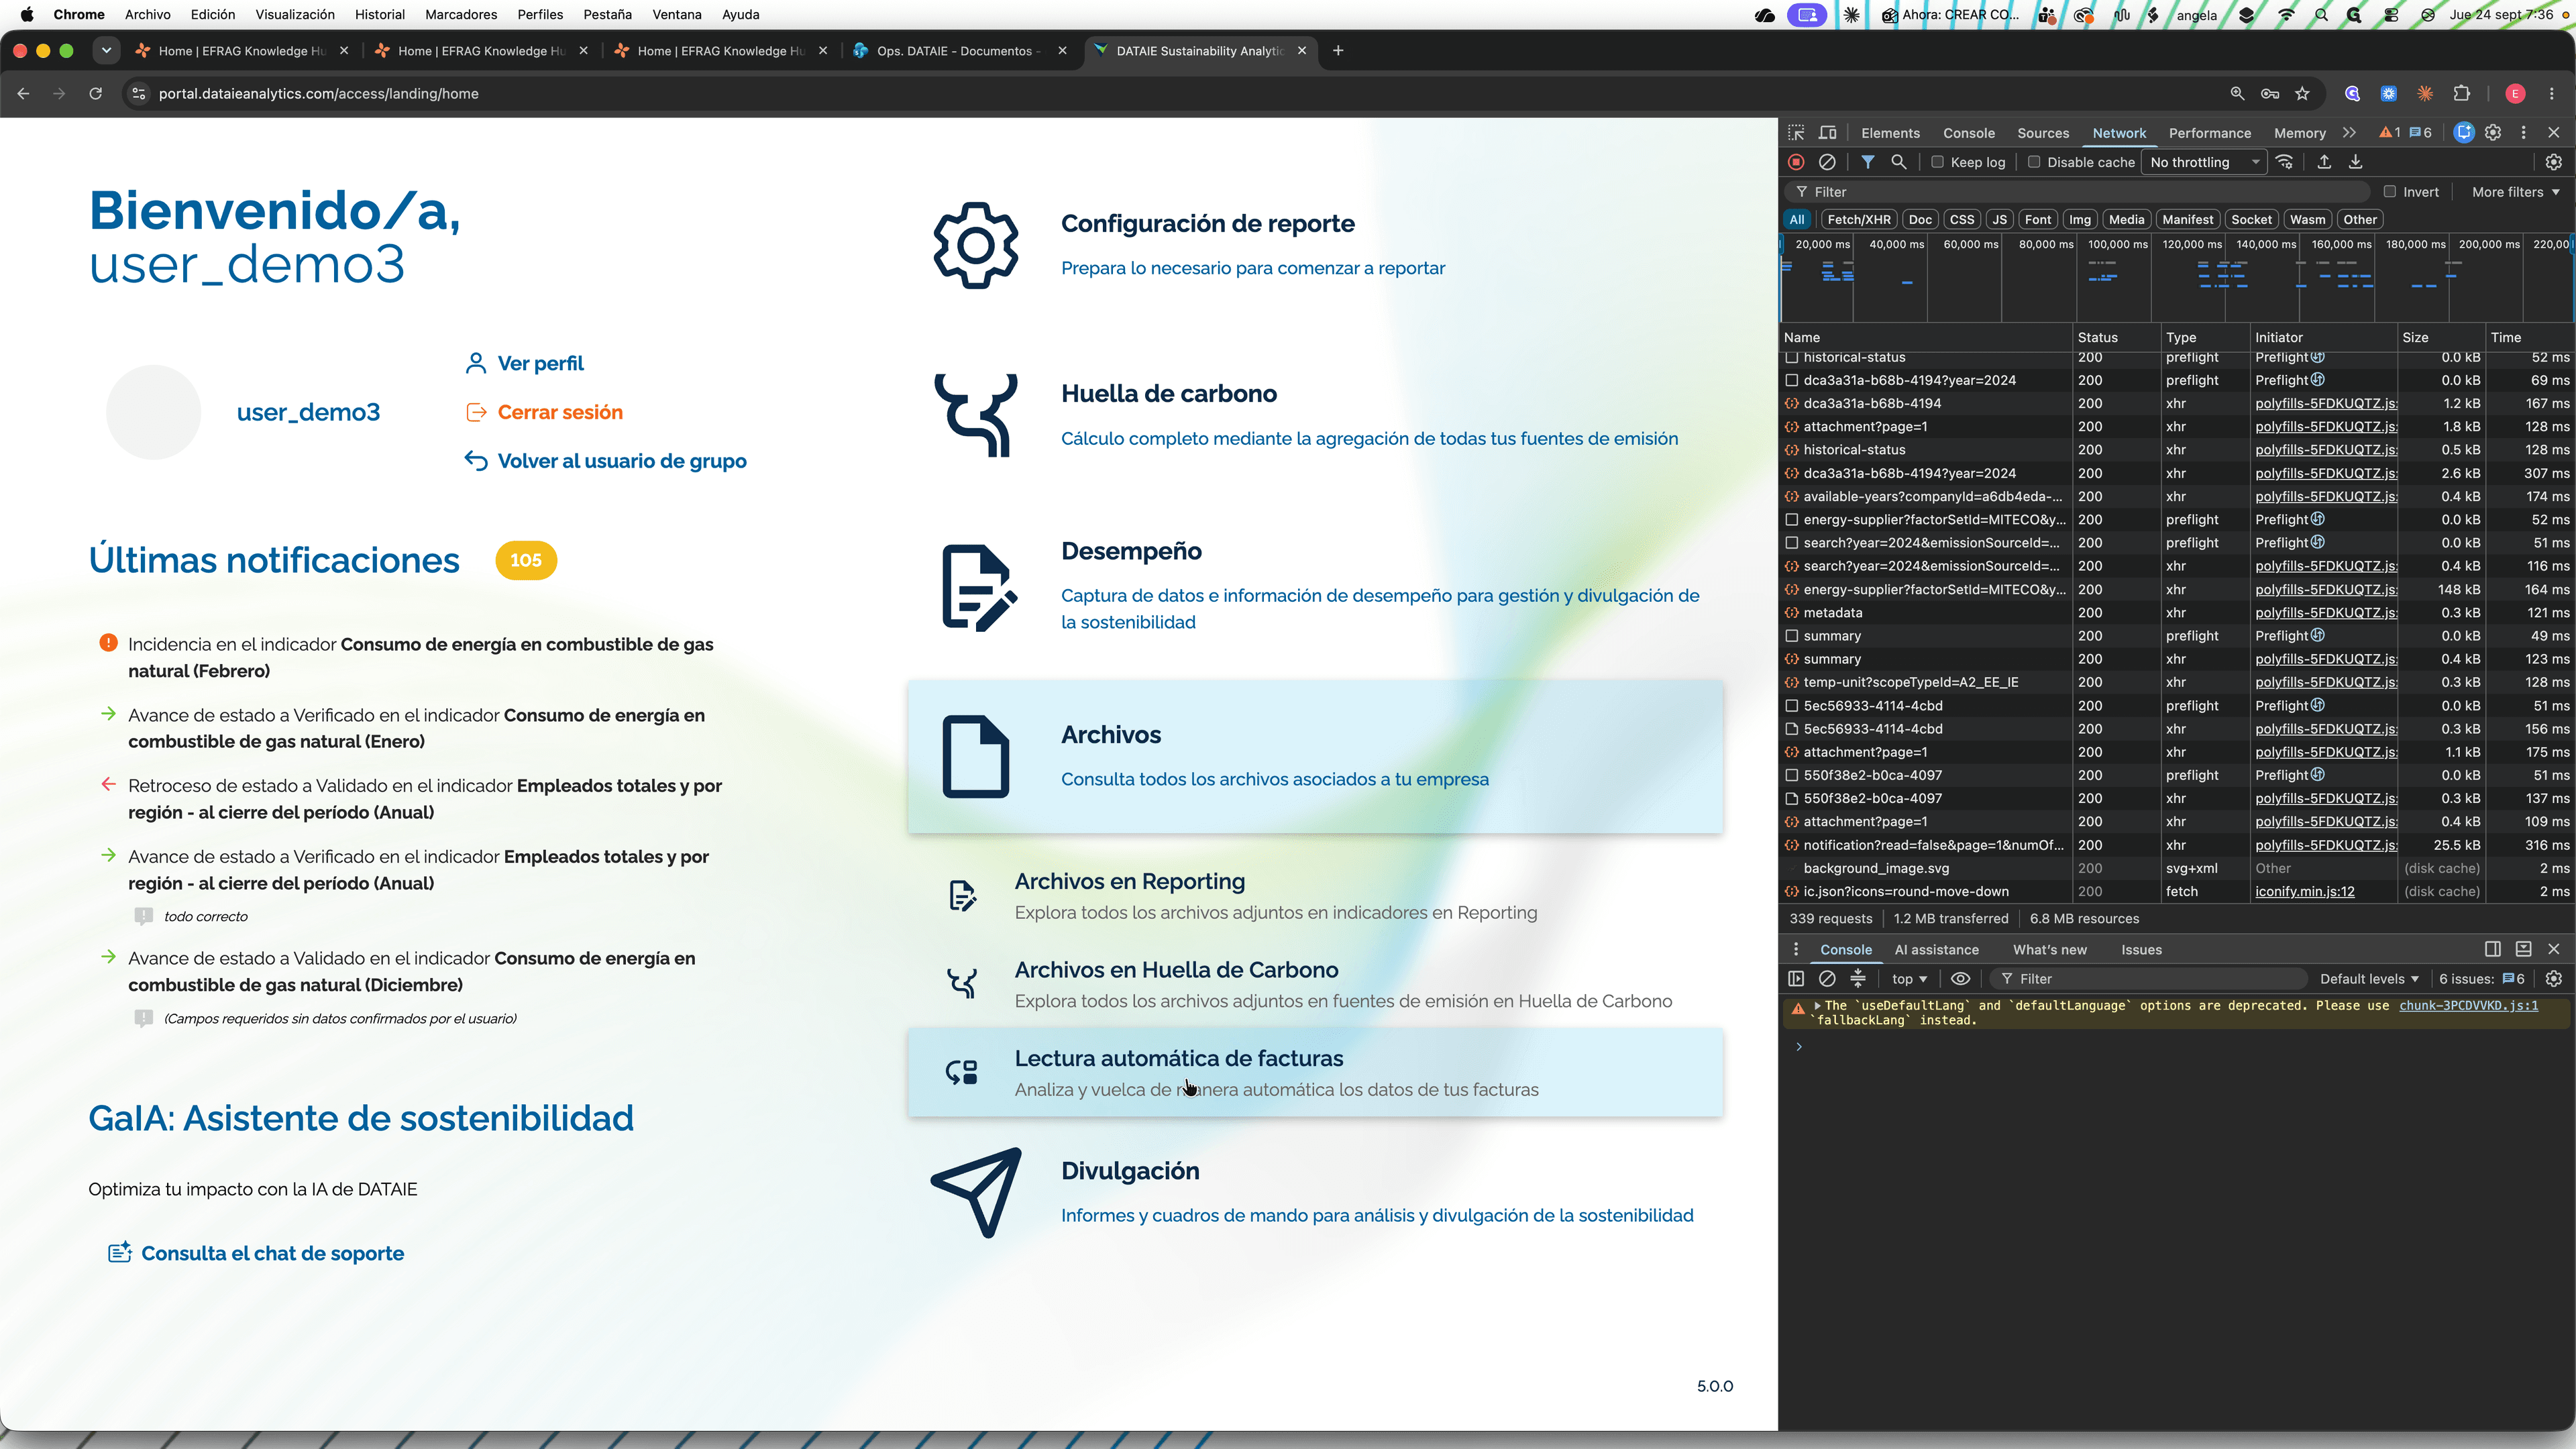
Task: Clear the console output
Action: coord(1827,979)
